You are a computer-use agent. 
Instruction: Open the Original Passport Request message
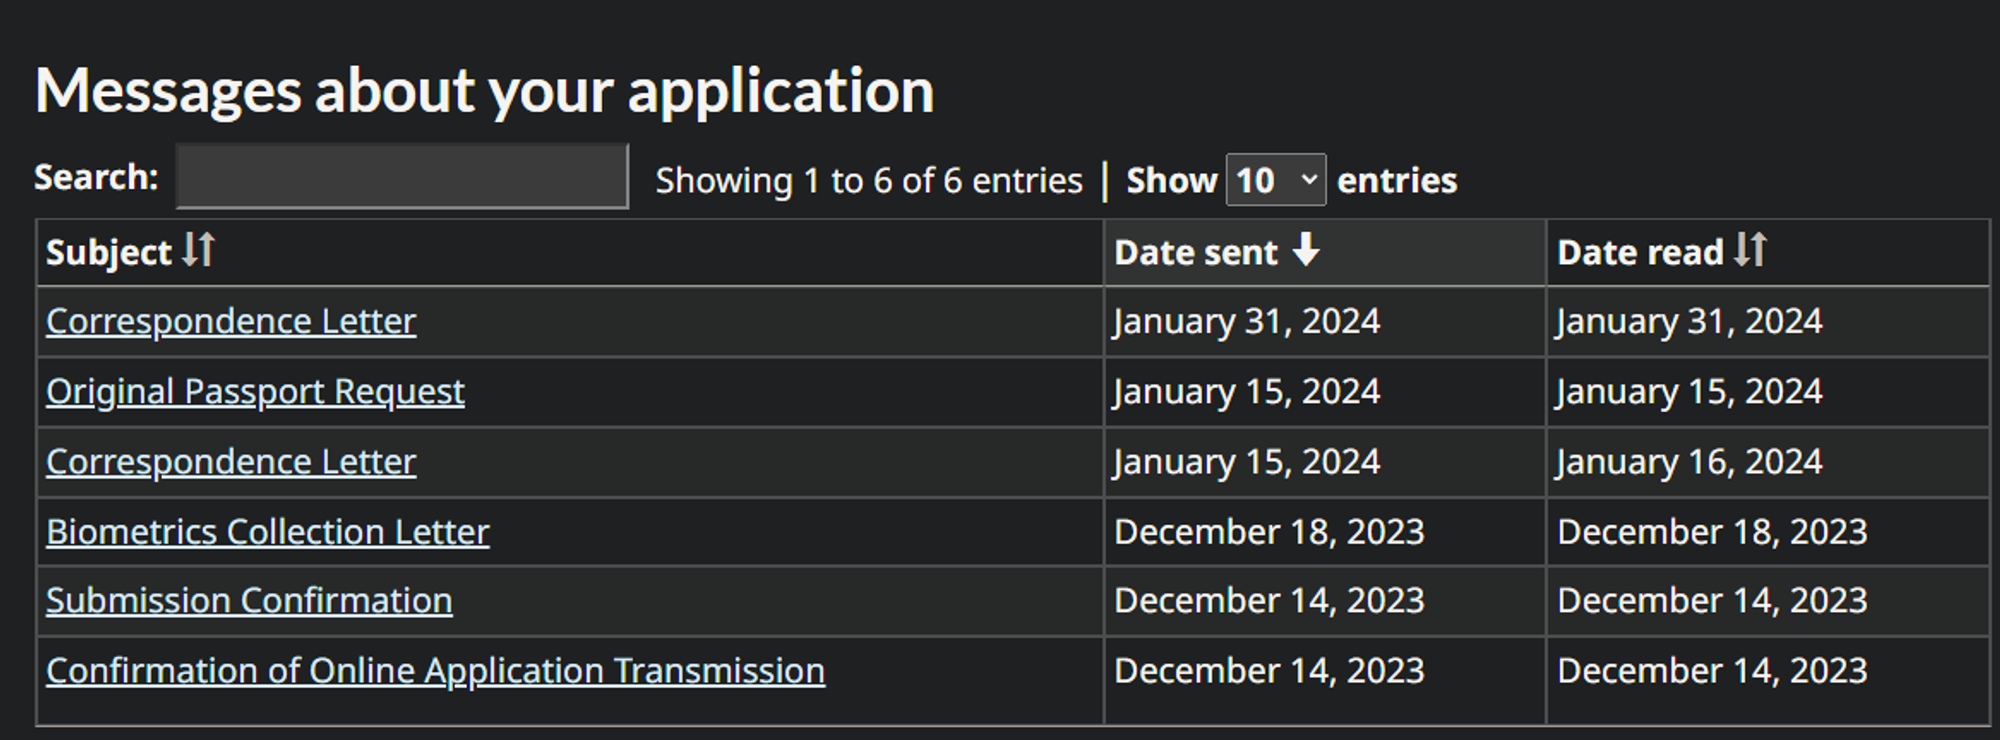(255, 392)
